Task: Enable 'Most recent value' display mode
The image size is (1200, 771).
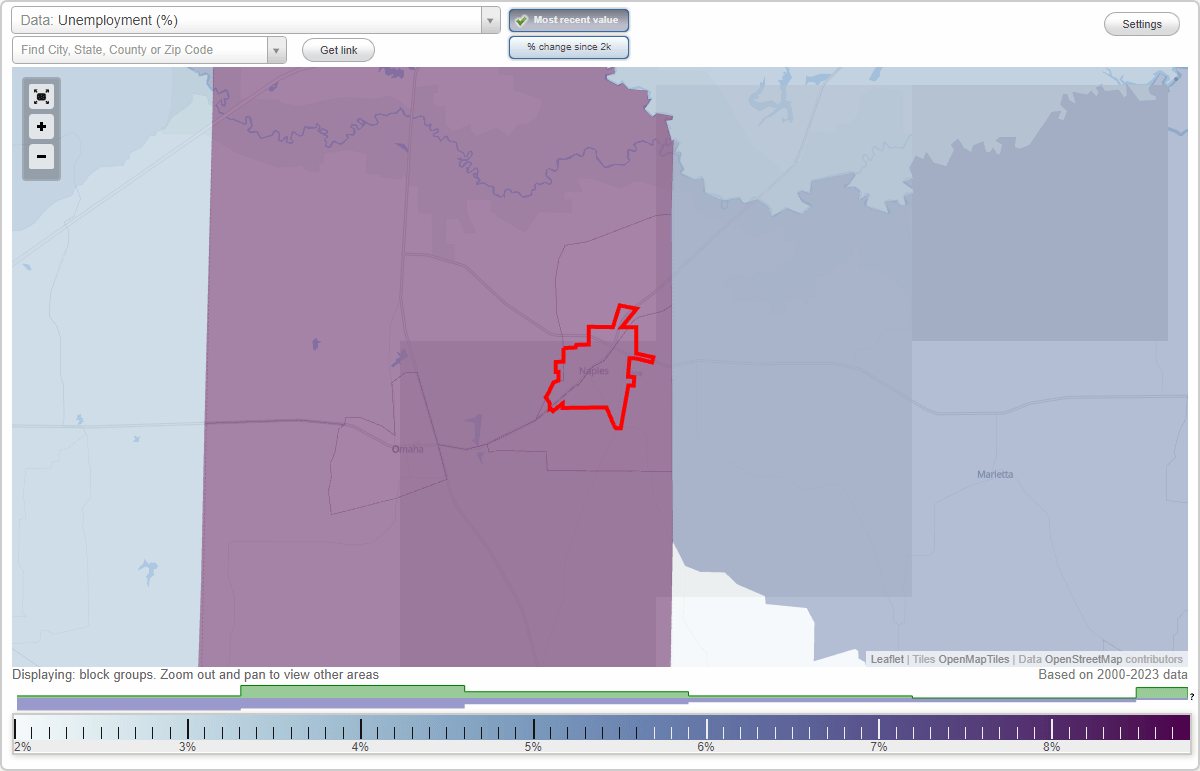Action: pyautogui.click(x=568, y=19)
